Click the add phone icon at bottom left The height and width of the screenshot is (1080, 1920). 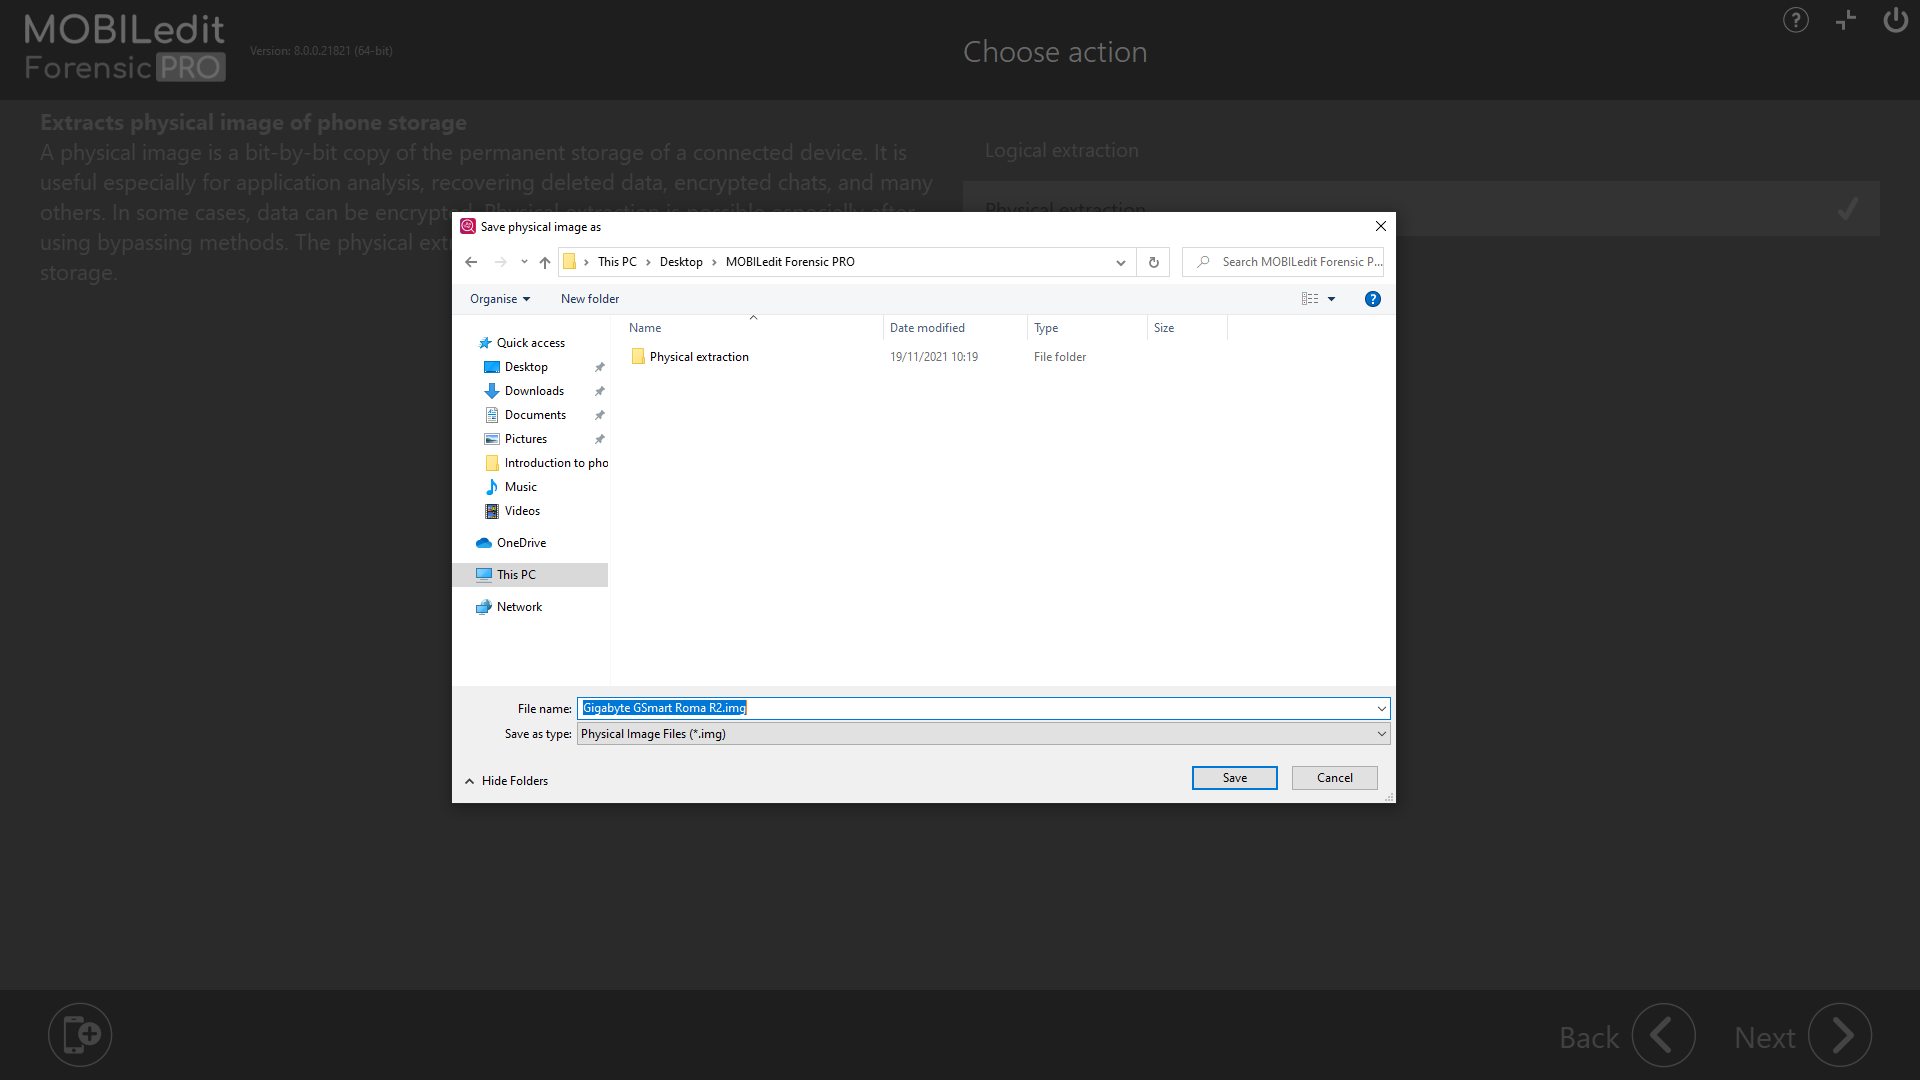pyautogui.click(x=80, y=1035)
